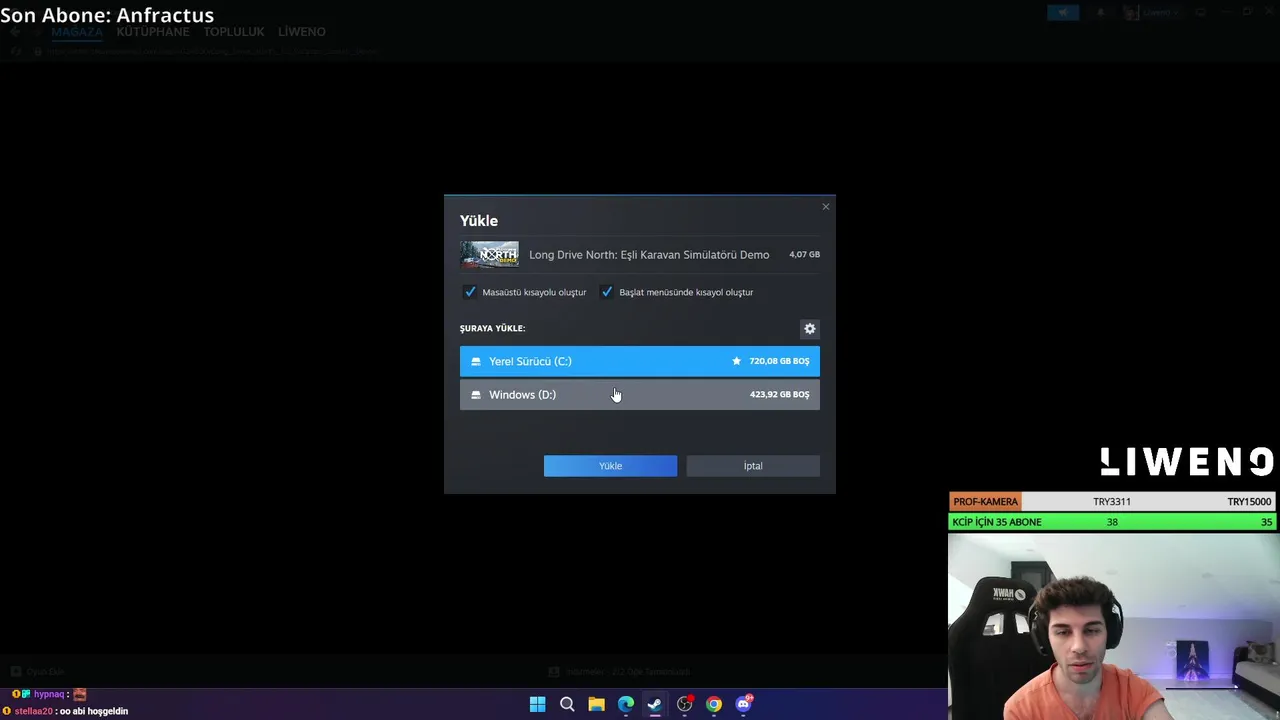
Task: Click the 423,92 GB BOŞ text
Action: tap(779, 394)
